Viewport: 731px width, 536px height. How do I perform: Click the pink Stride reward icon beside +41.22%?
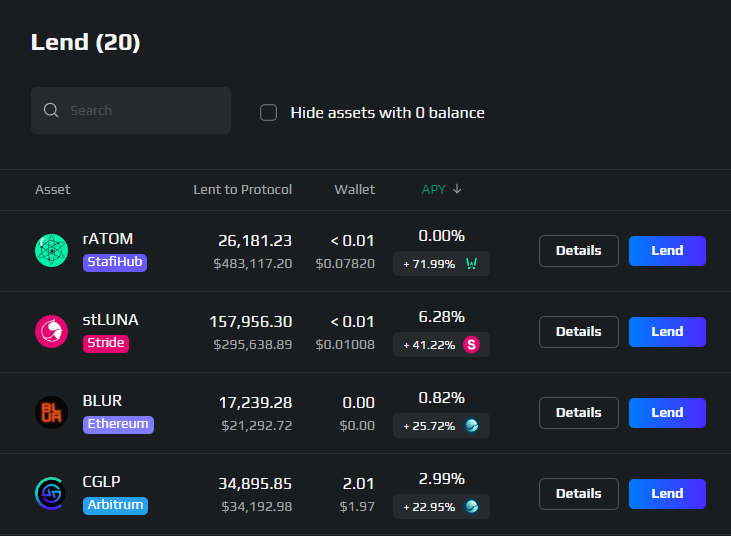[x=471, y=345]
